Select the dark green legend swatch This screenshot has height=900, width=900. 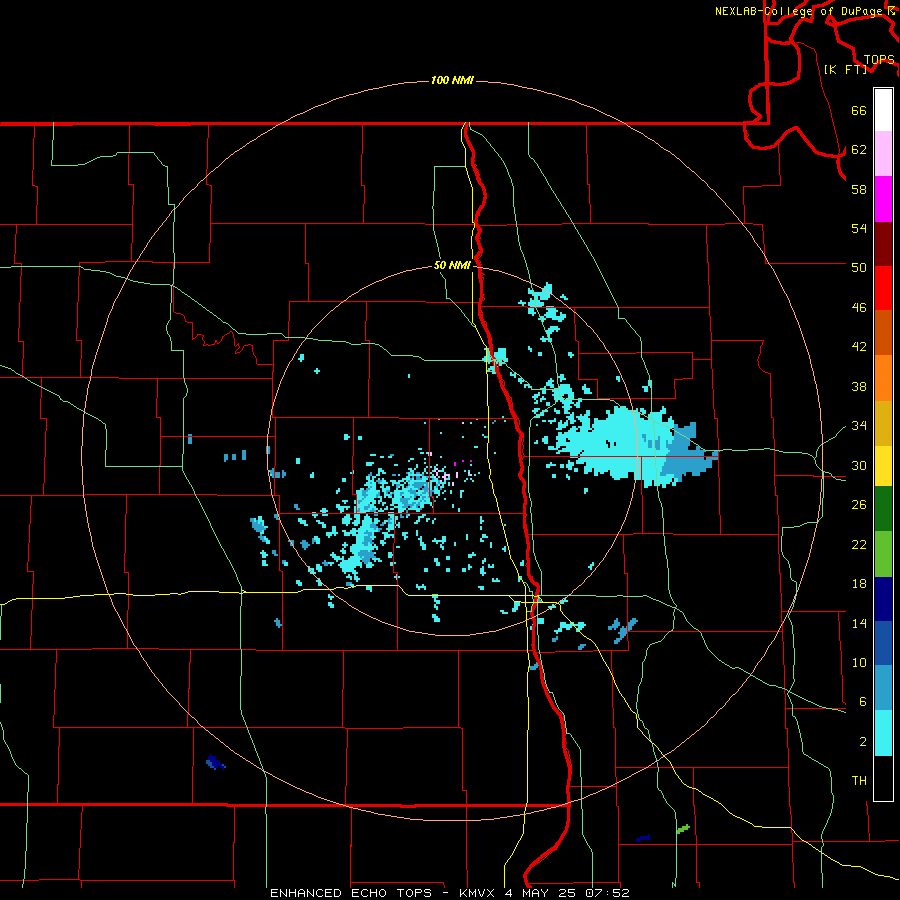883,509
